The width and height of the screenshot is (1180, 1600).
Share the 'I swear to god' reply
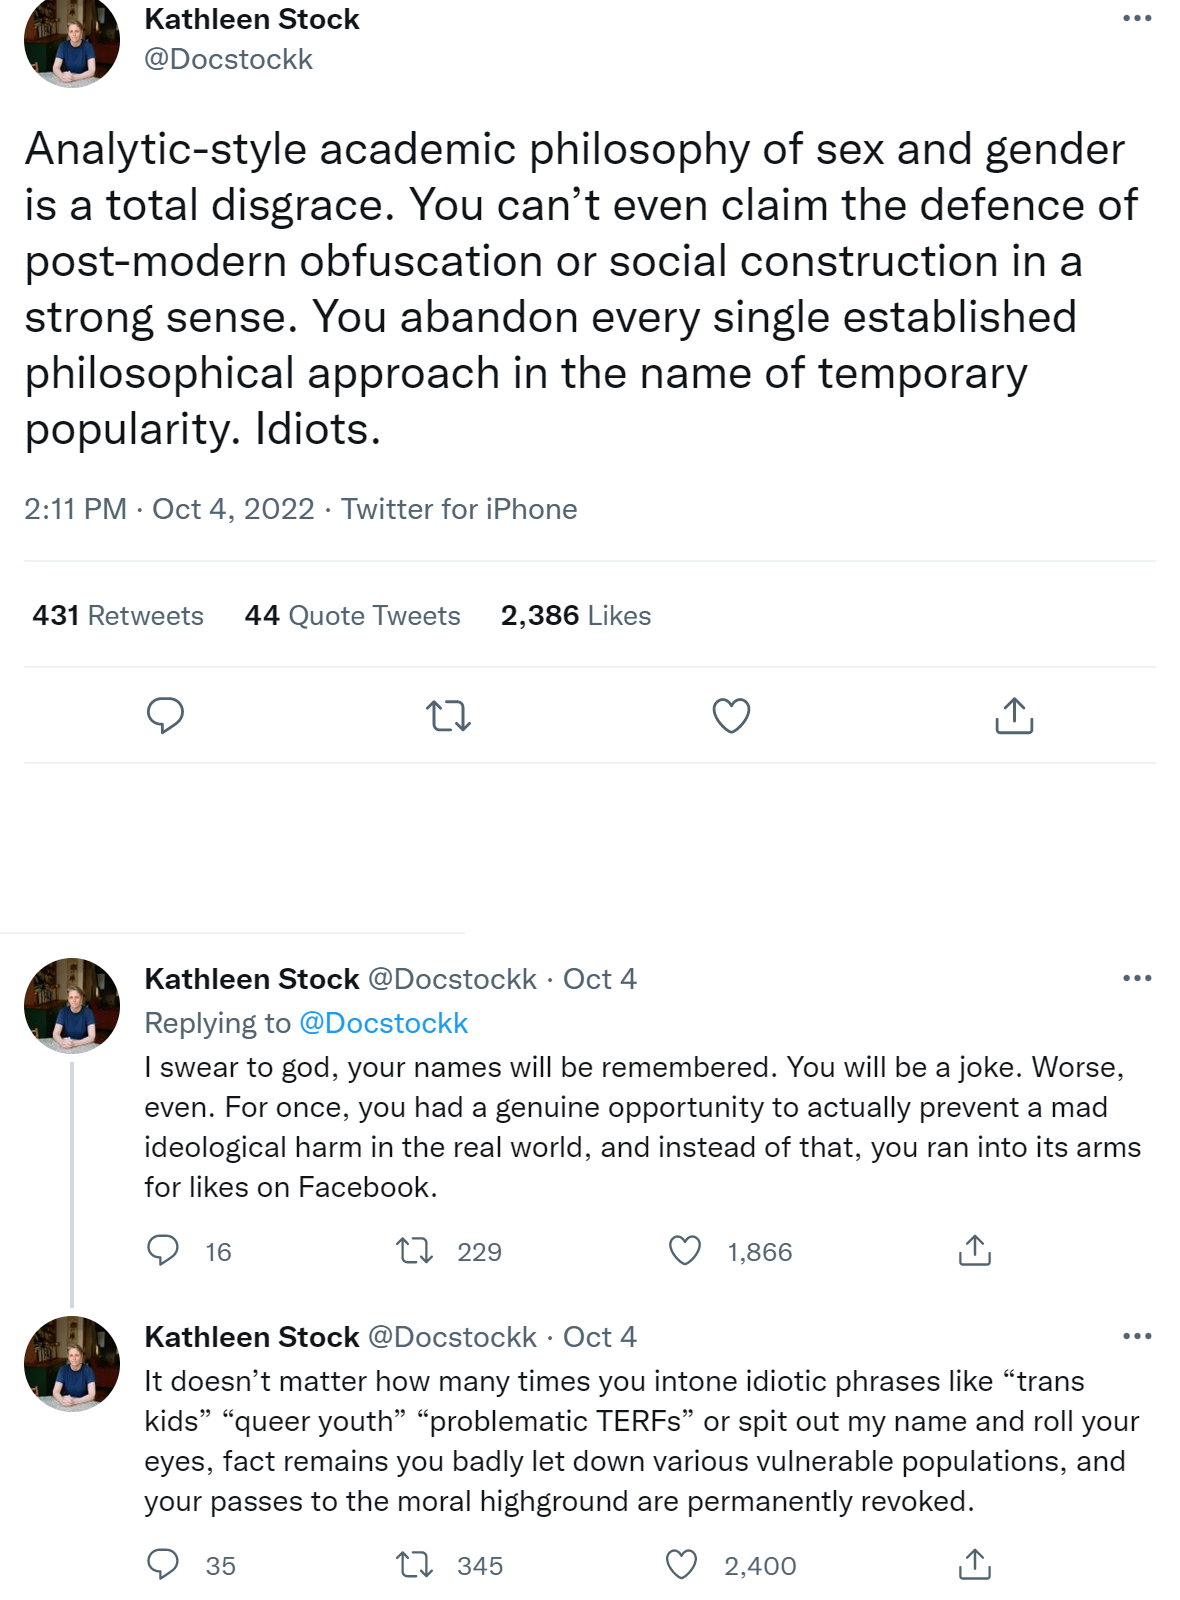(x=974, y=1250)
